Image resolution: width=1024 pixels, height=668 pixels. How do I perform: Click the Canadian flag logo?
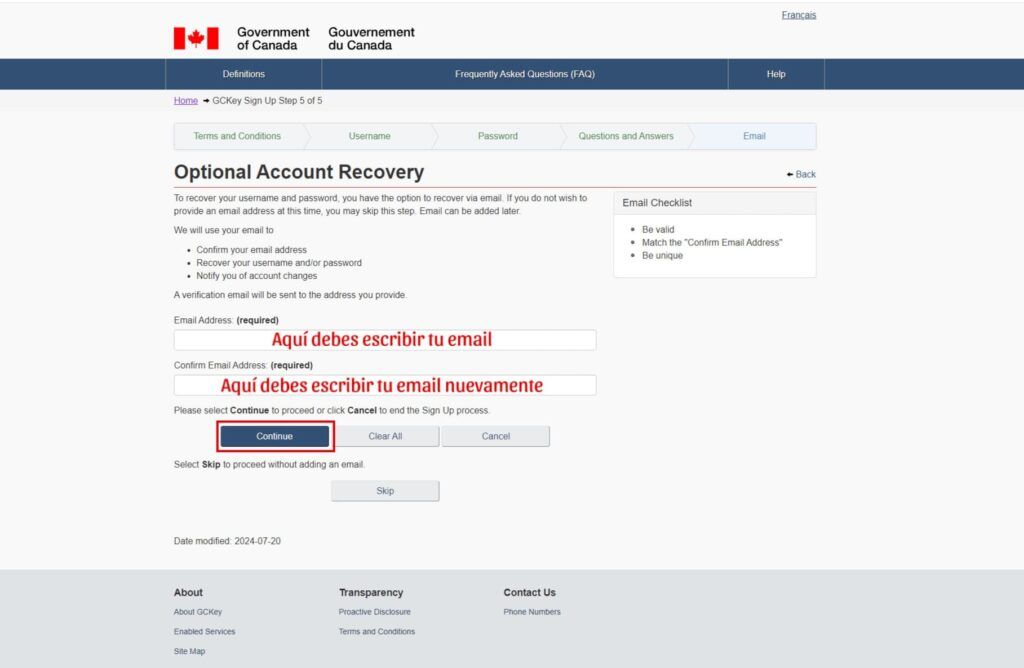tap(196, 39)
